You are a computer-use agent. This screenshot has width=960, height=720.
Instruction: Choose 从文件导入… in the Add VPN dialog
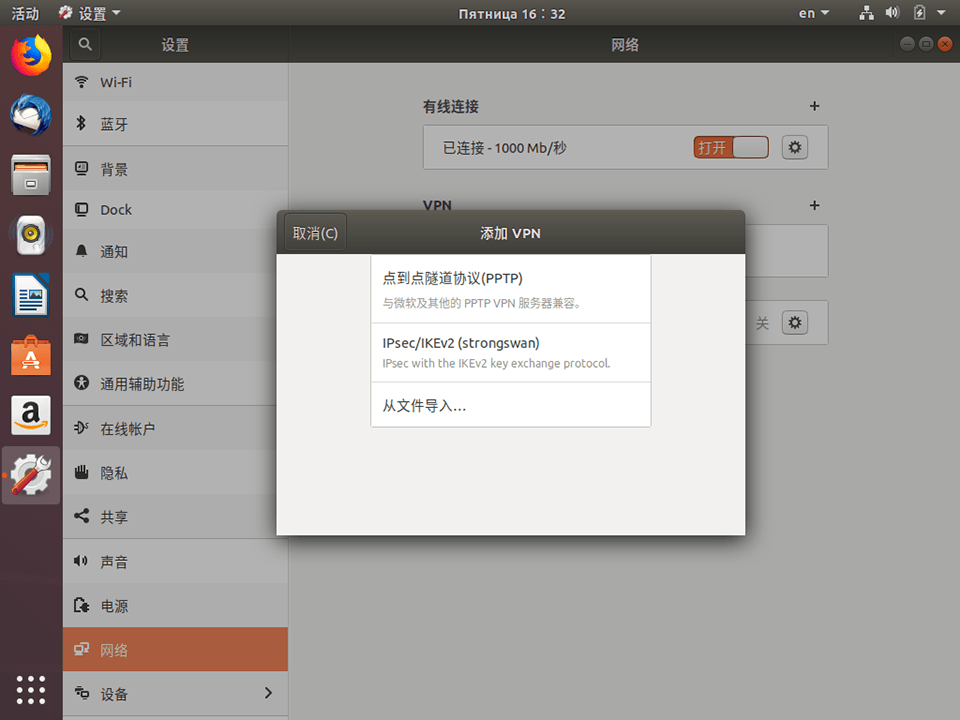511,404
